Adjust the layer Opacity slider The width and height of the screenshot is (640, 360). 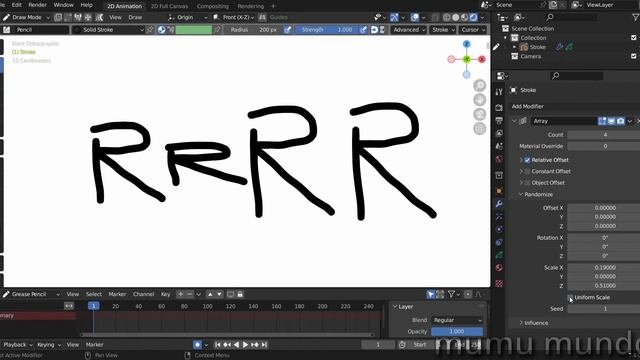click(x=457, y=332)
